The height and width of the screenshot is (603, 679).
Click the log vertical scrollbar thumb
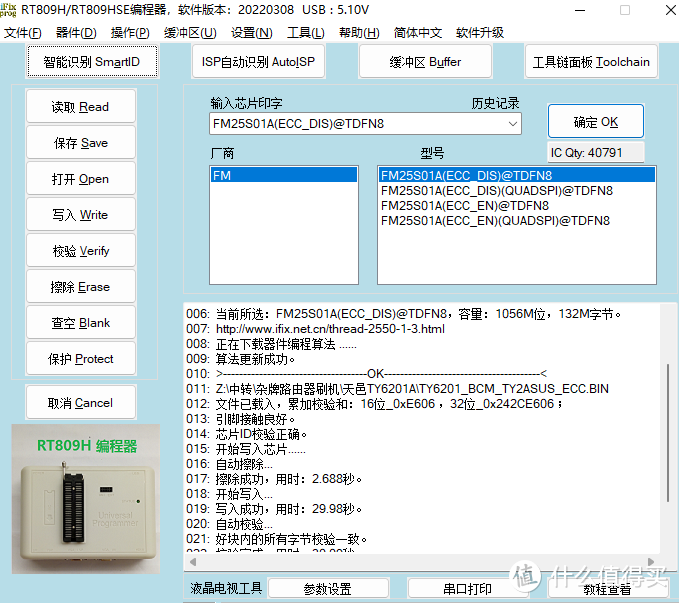click(668, 433)
